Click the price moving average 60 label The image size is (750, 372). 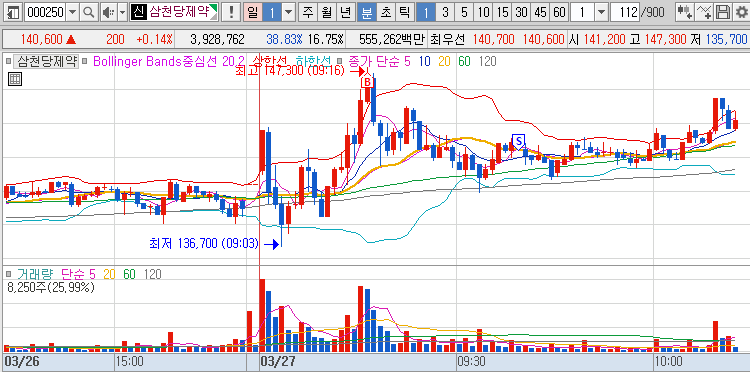pyautogui.click(x=463, y=61)
